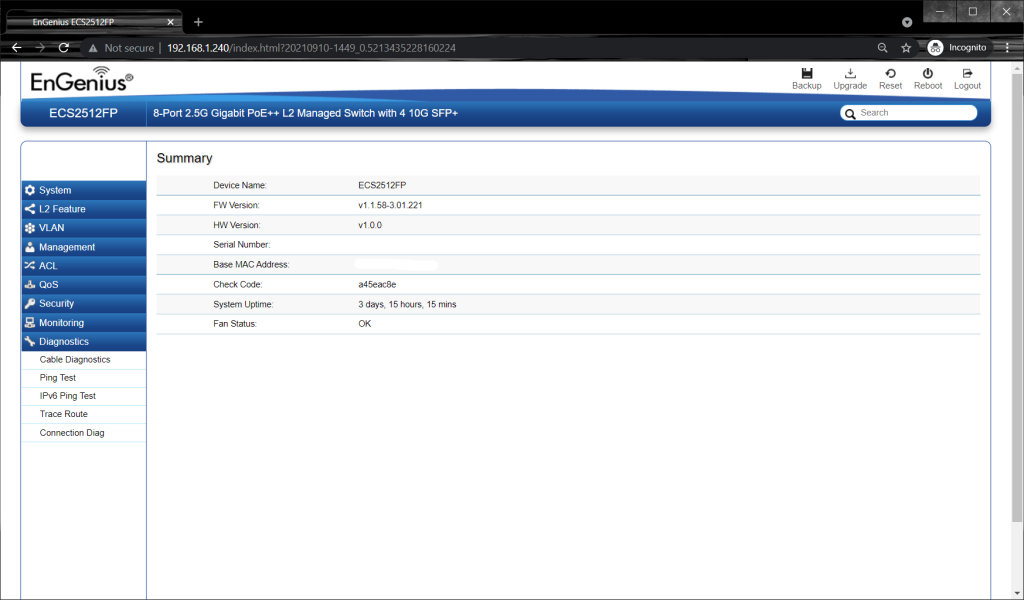Open Connection Diag submenu item
The image size is (1024, 600).
(84, 433)
